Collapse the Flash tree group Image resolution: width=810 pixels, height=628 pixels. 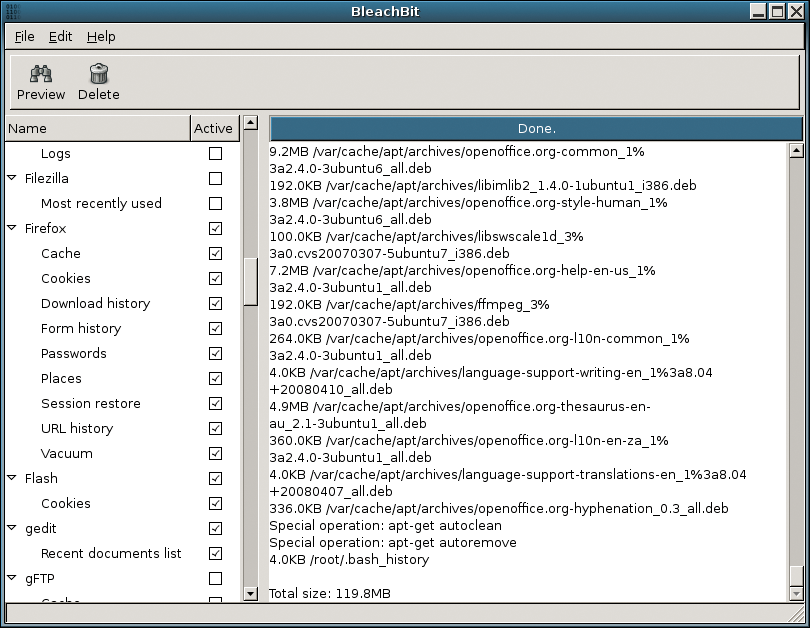click(12, 478)
